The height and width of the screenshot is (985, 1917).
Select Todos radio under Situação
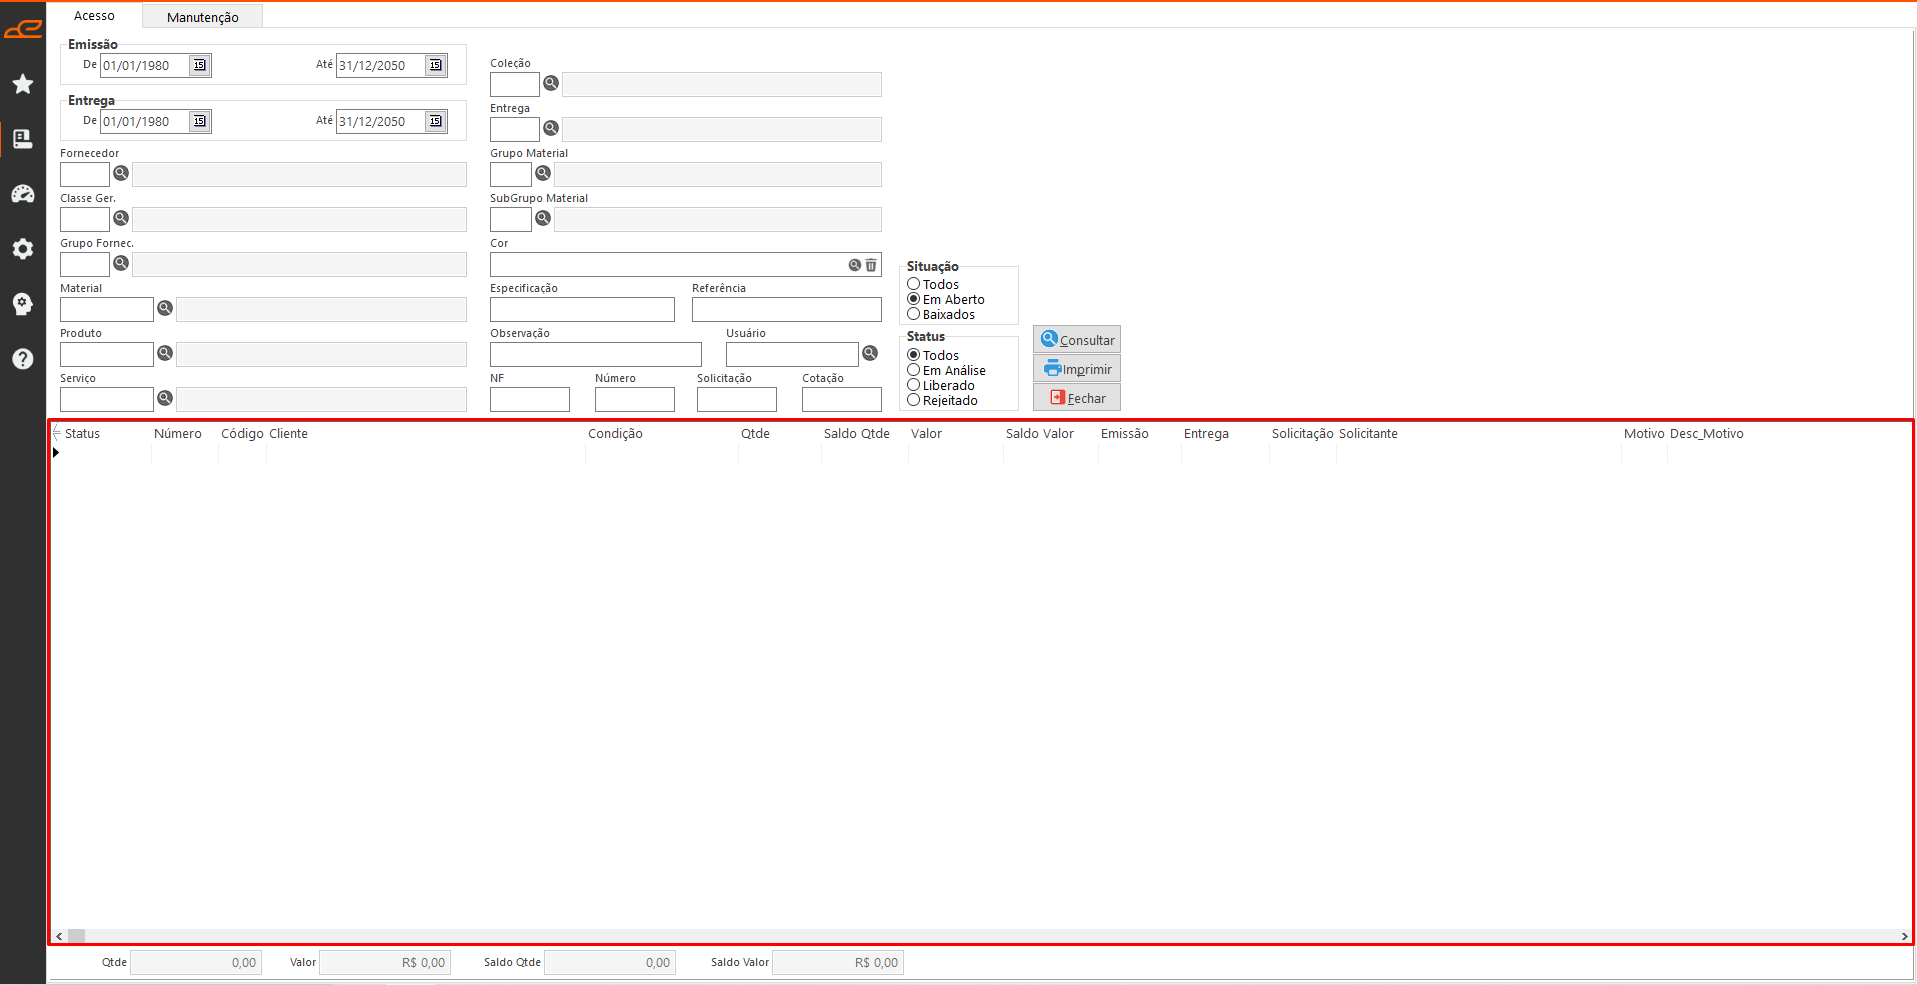click(914, 284)
